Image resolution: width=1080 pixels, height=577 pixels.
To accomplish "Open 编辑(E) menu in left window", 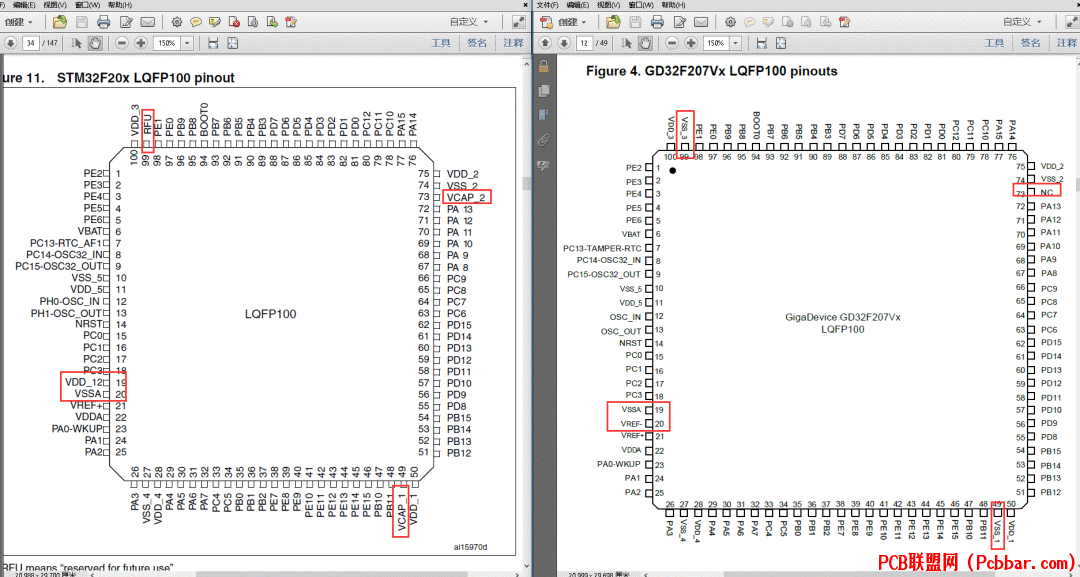I will [x=23, y=5].
